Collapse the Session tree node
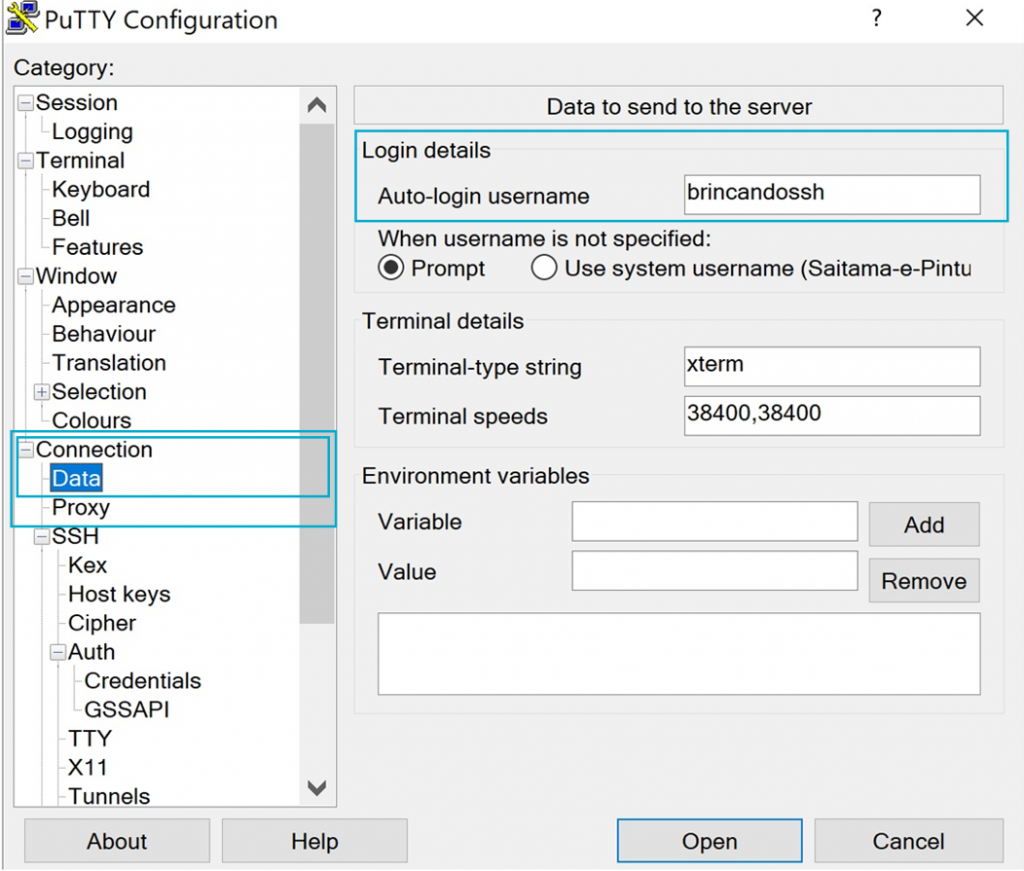 coord(25,103)
